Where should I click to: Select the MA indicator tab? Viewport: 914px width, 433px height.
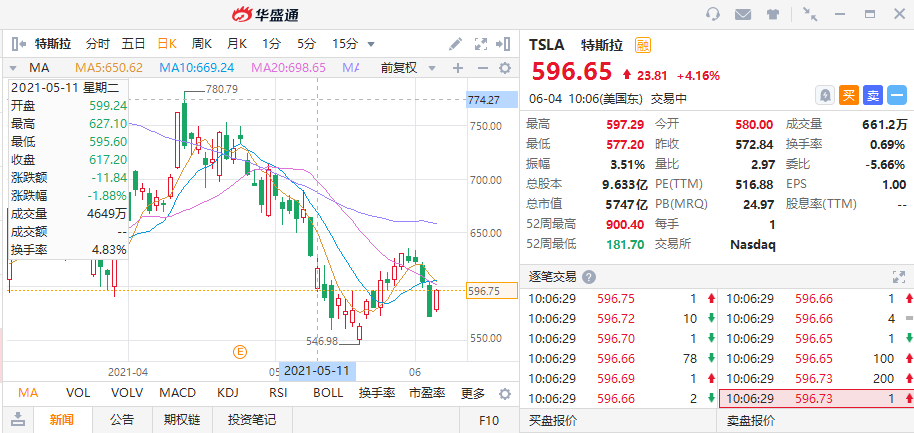pos(28,393)
